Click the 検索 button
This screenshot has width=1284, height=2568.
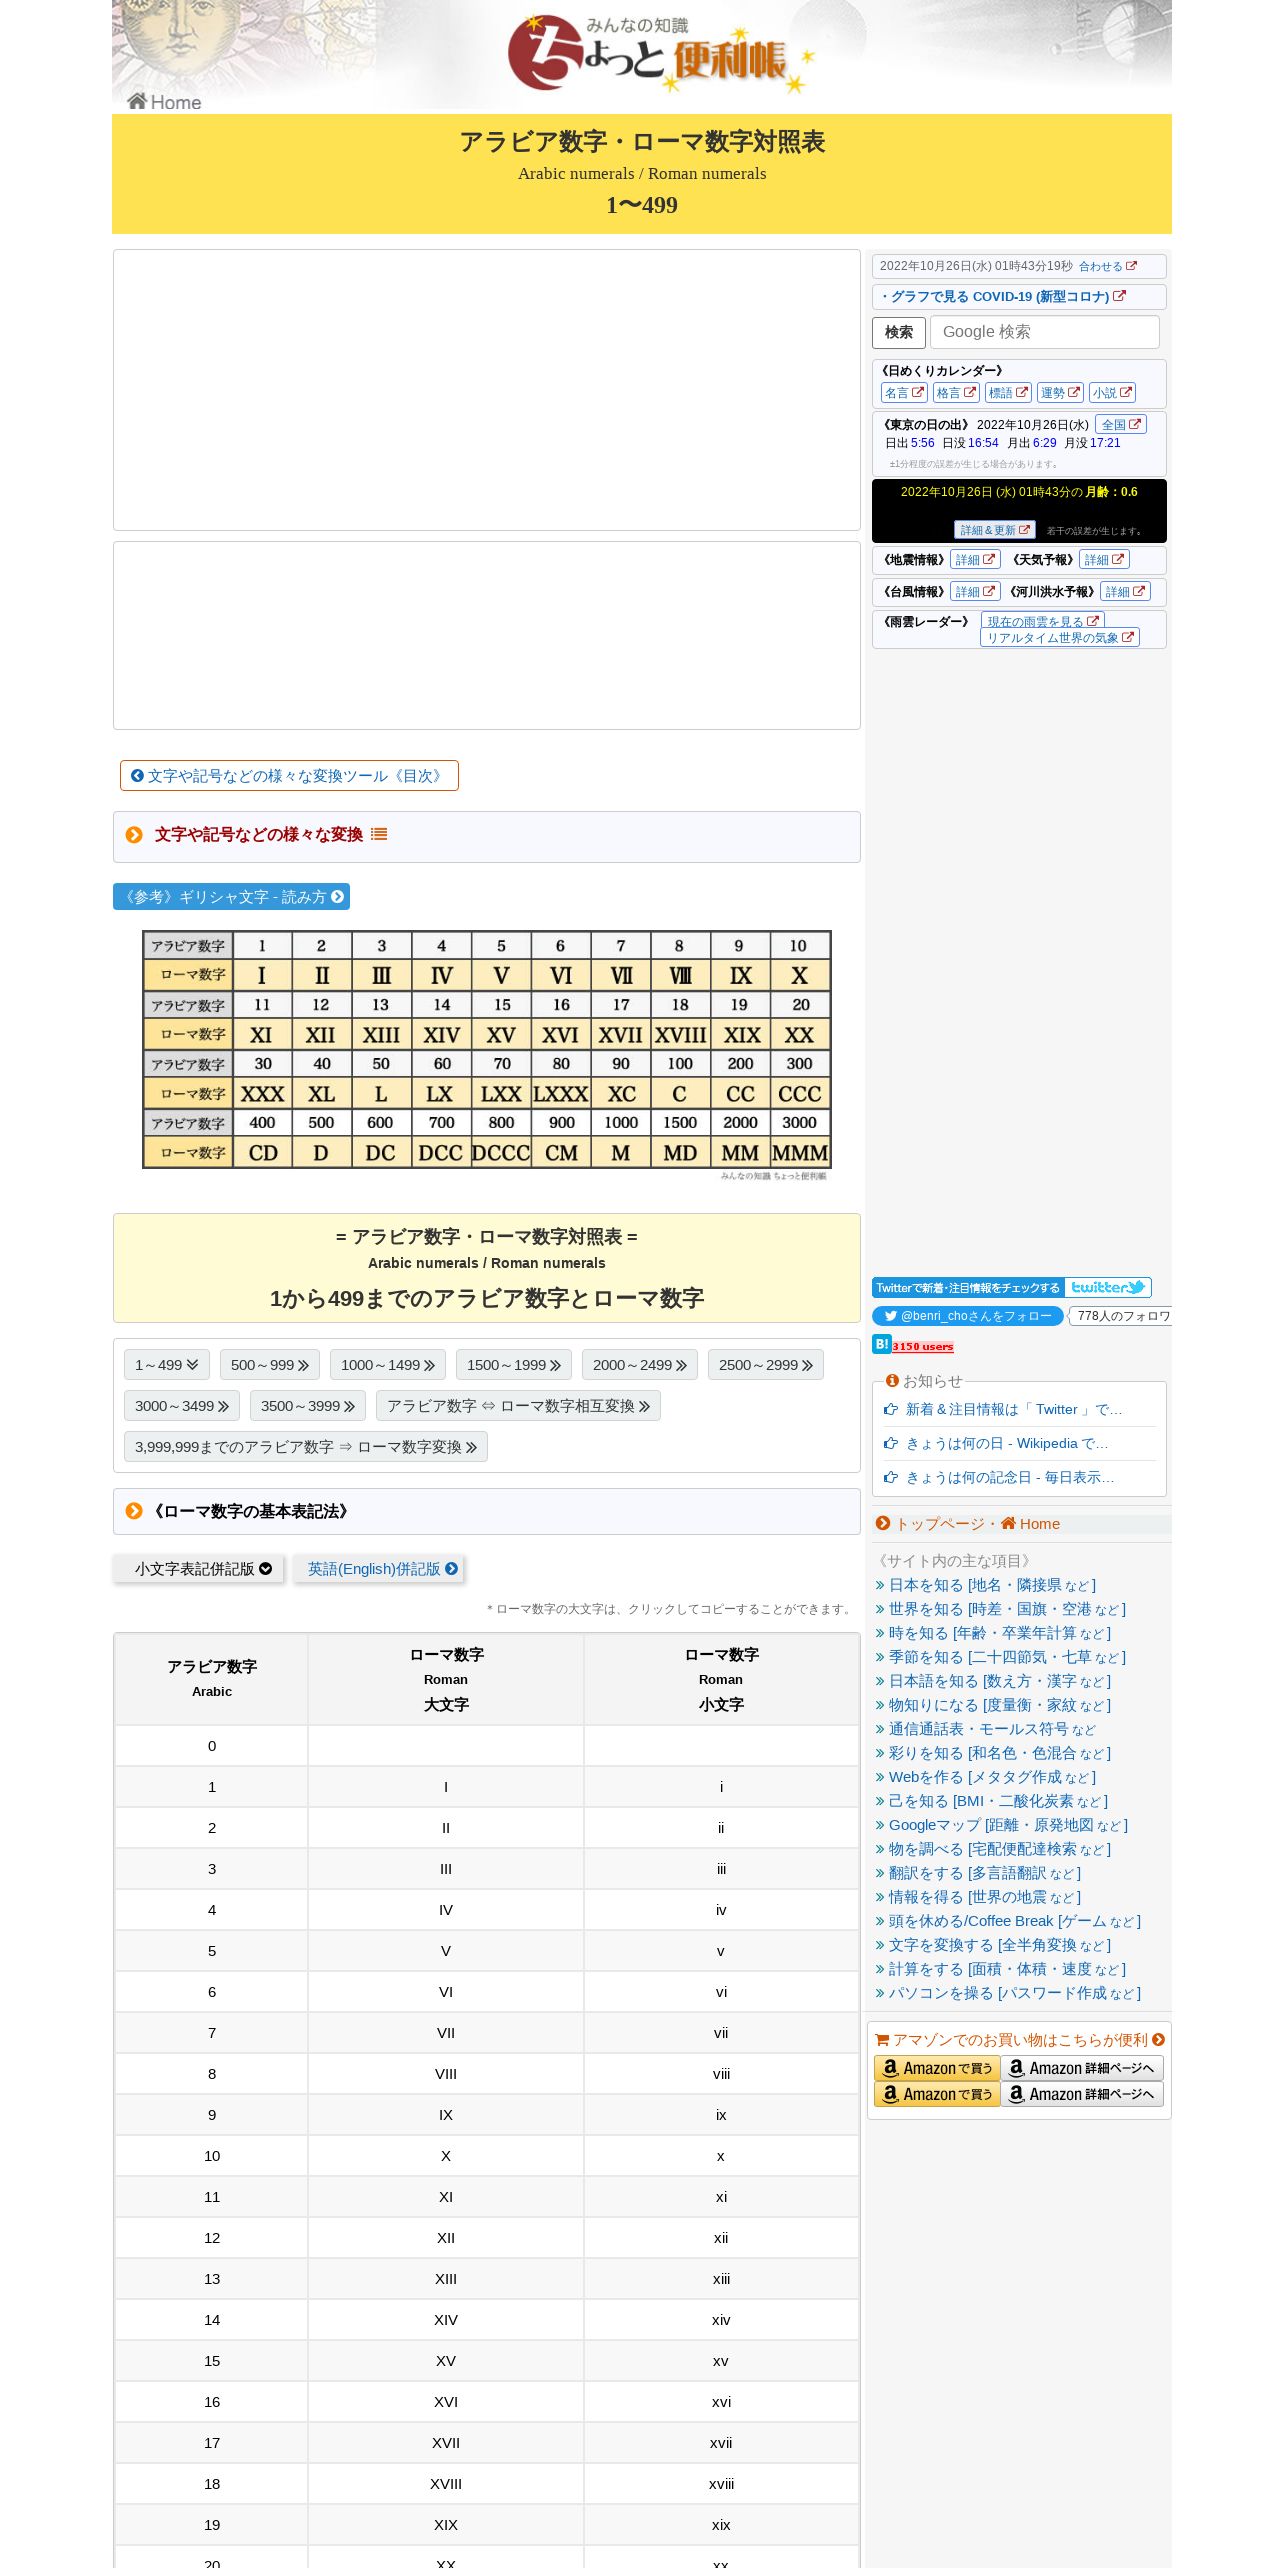[x=898, y=332]
